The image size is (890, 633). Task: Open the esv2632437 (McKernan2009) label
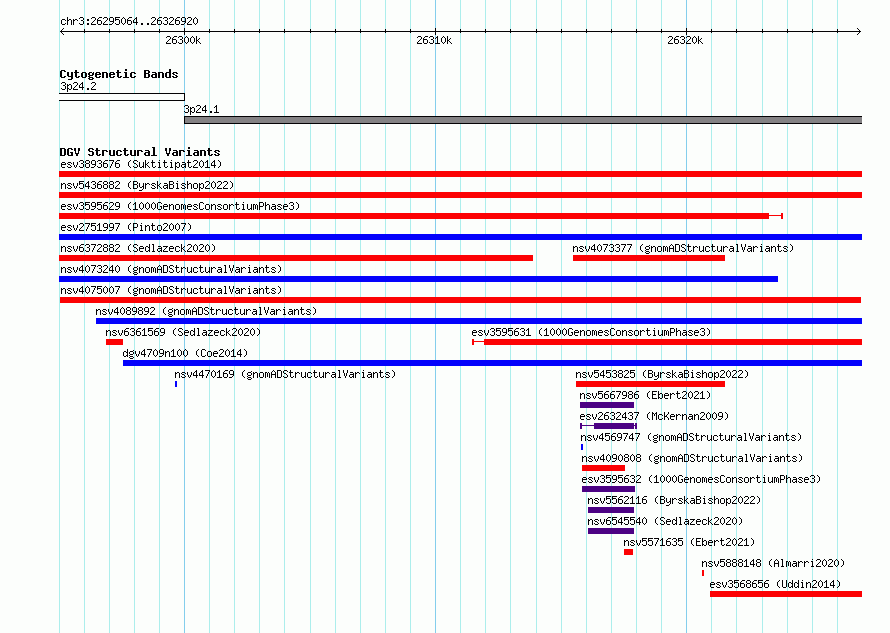click(x=654, y=416)
